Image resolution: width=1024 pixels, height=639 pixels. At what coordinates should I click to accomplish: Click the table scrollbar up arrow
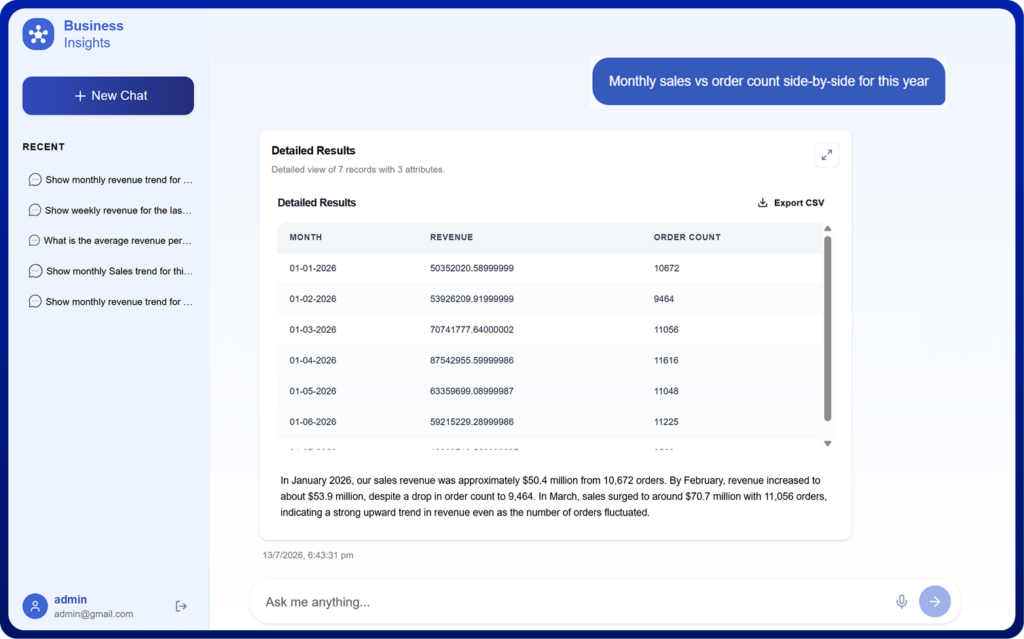coord(827,229)
